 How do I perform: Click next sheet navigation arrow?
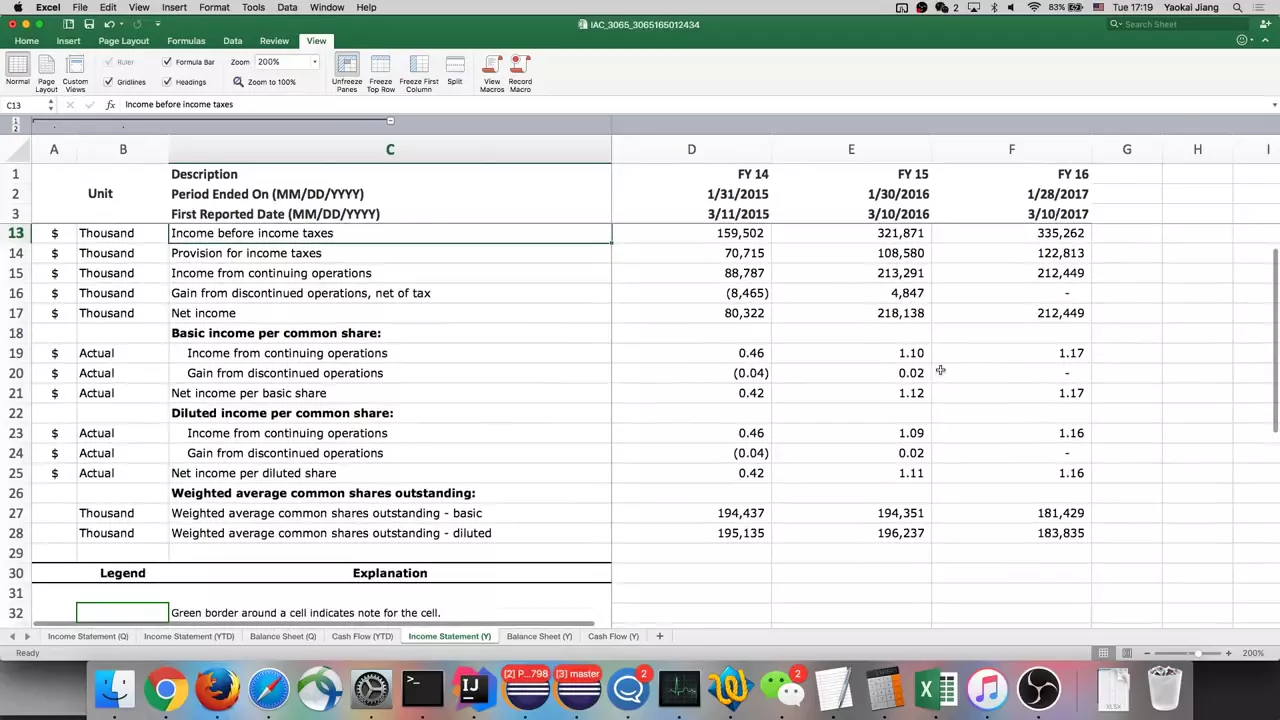tap(27, 636)
